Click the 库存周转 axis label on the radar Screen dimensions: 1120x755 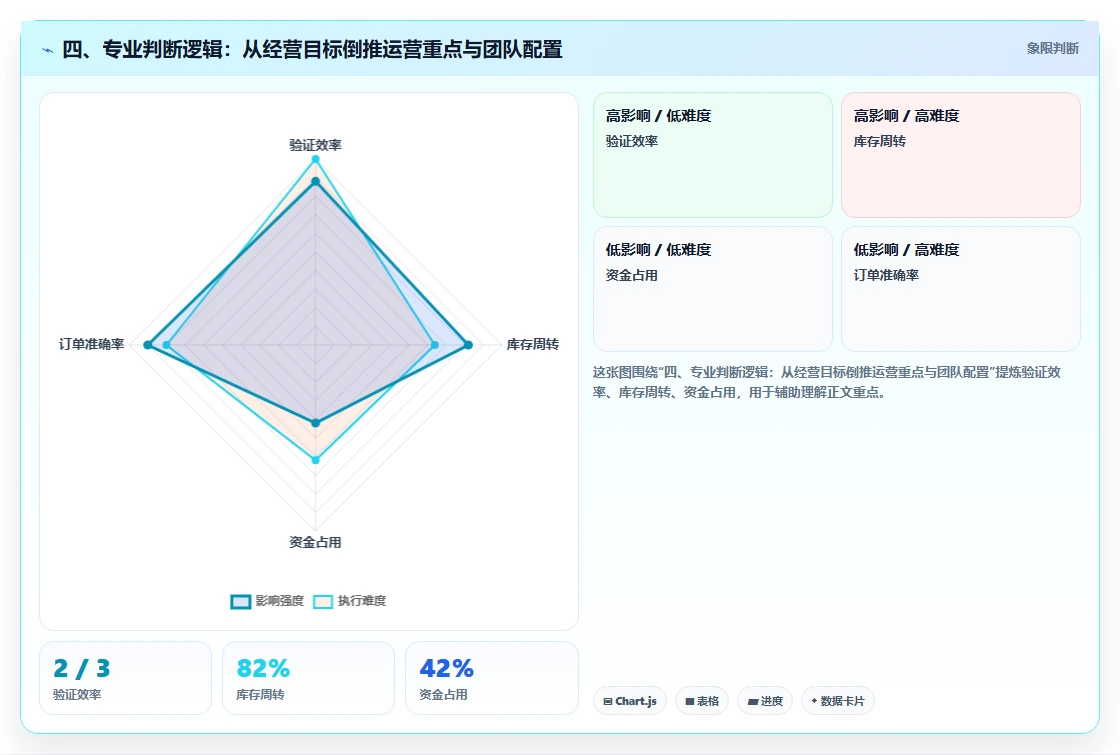(x=532, y=344)
